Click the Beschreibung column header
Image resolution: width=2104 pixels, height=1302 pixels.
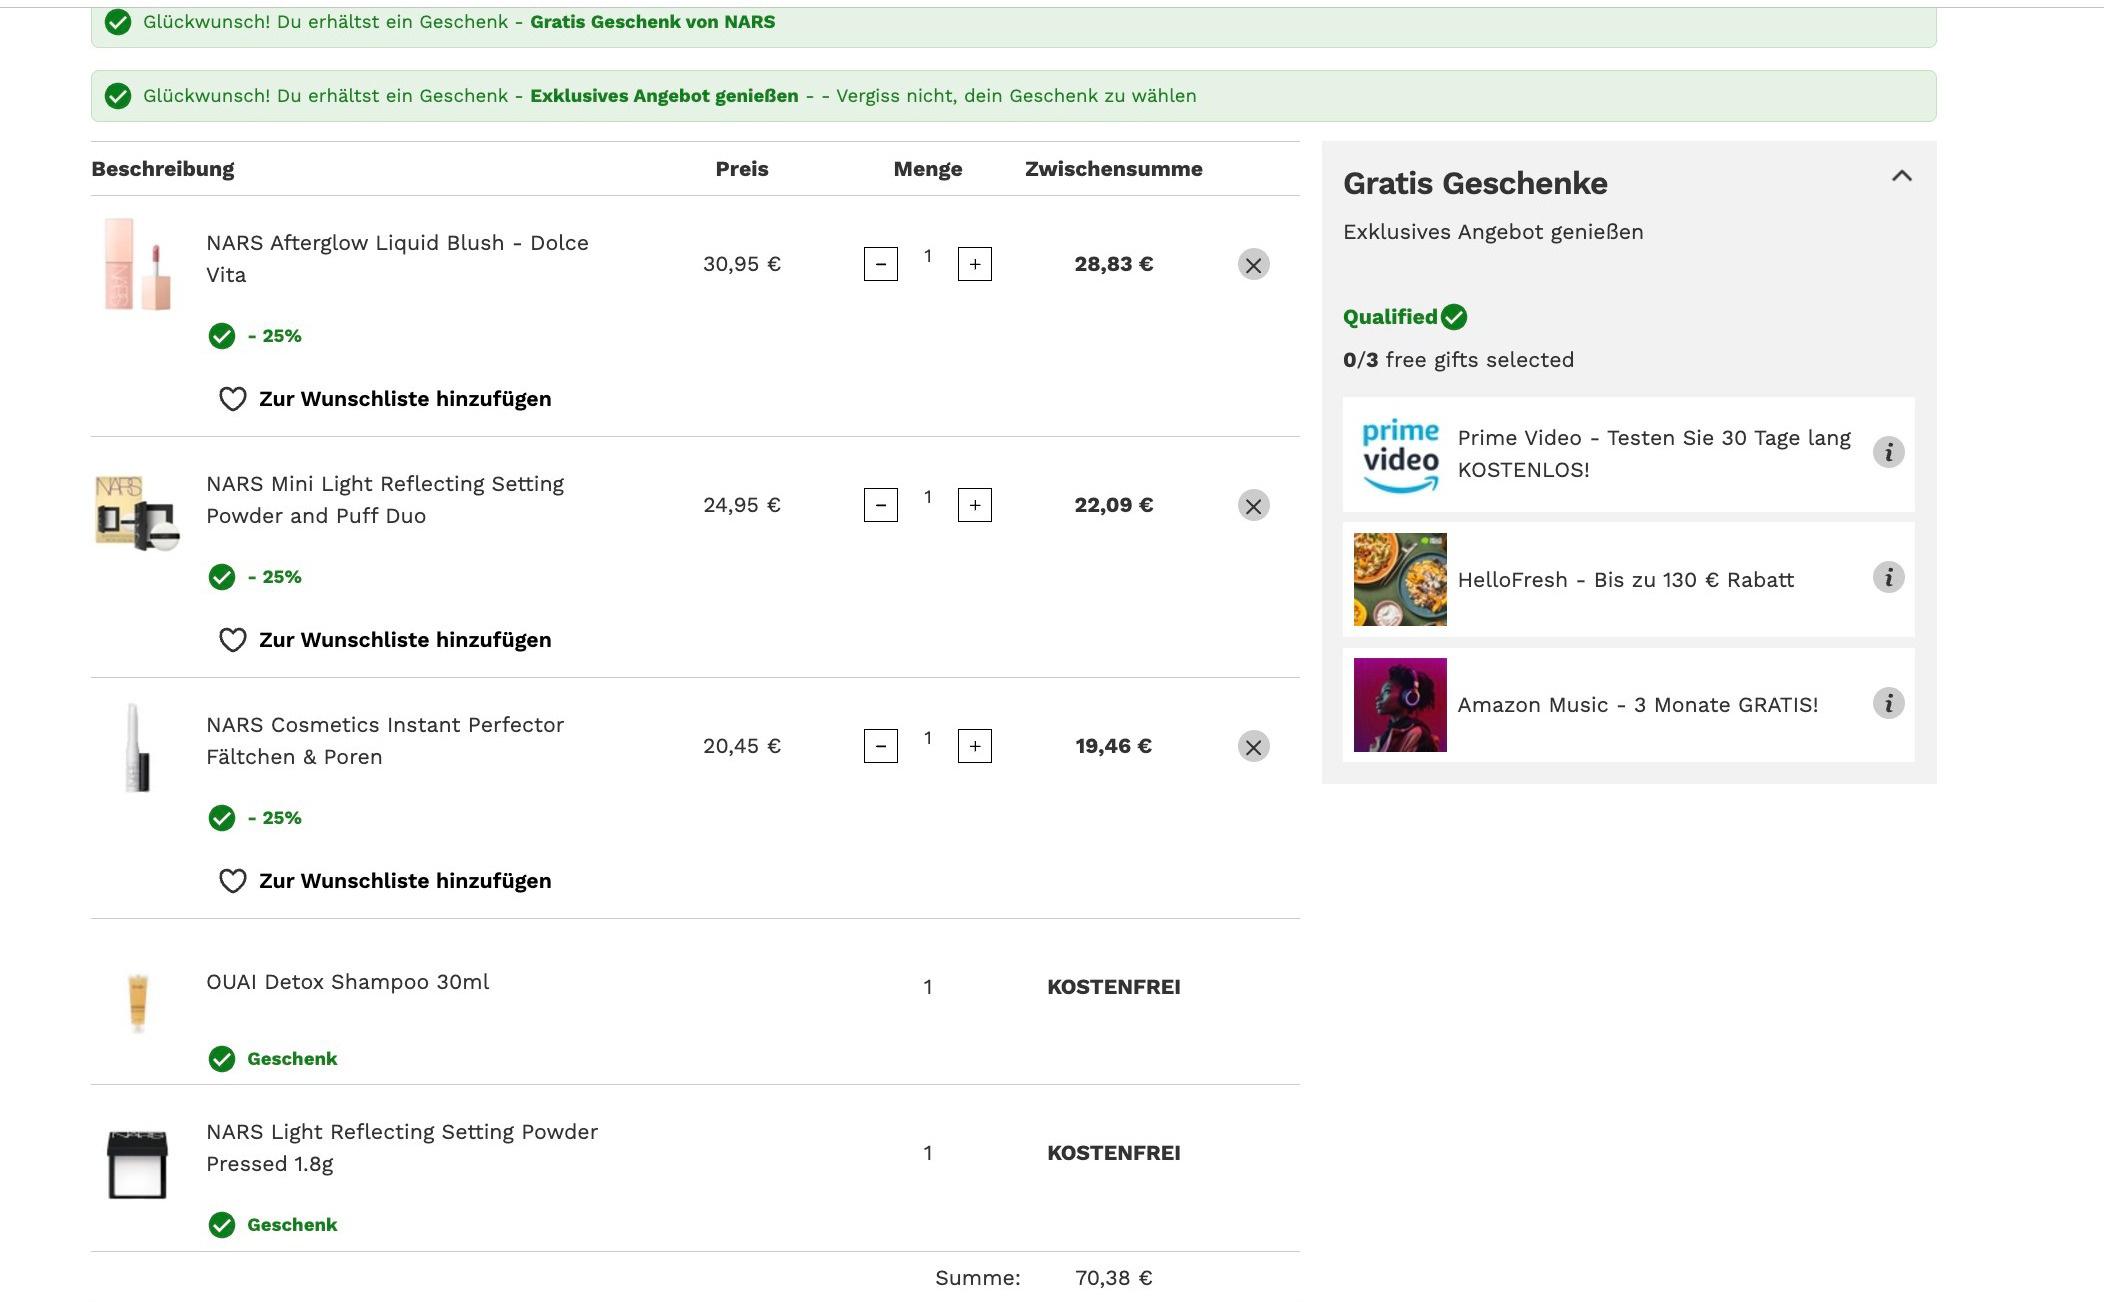pos(163,169)
